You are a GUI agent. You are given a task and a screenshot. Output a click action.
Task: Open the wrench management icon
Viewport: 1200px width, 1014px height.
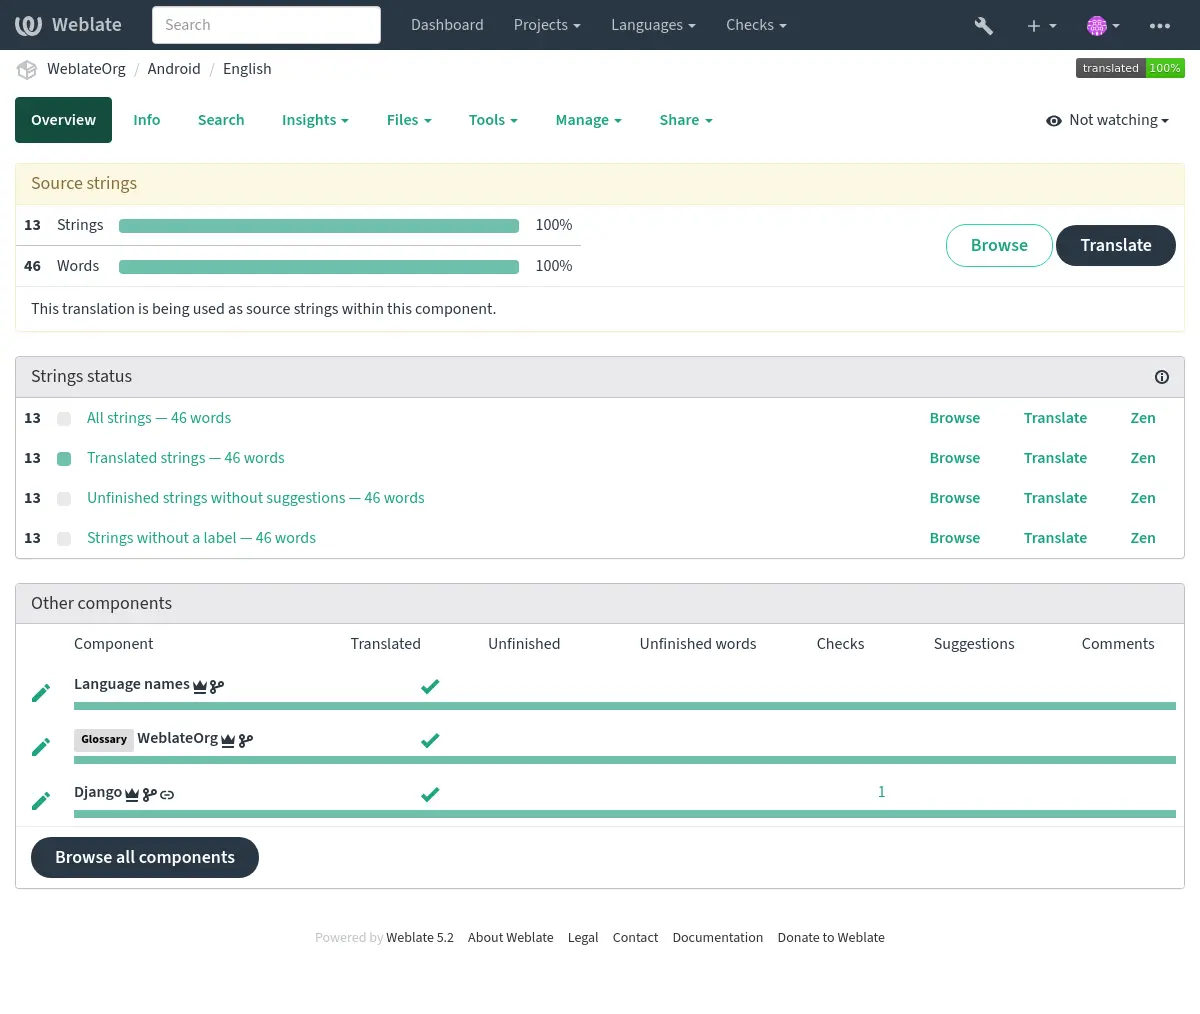tap(984, 26)
